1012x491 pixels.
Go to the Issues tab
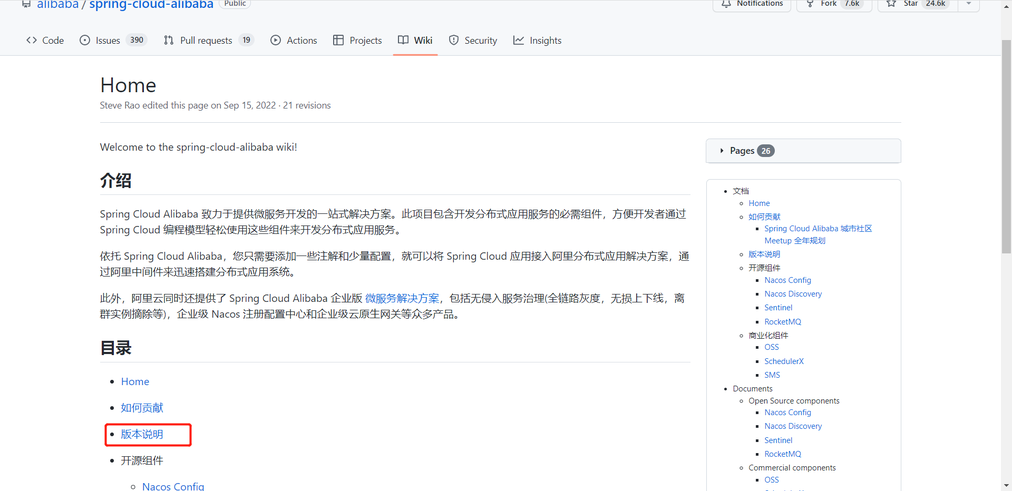[x=113, y=40]
